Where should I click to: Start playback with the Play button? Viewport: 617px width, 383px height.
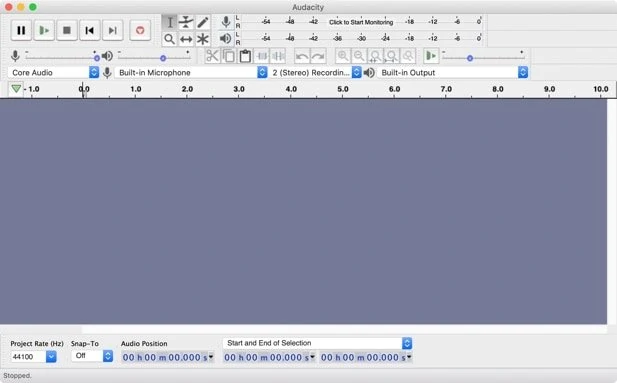pyautogui.click(x=44, y=30)
